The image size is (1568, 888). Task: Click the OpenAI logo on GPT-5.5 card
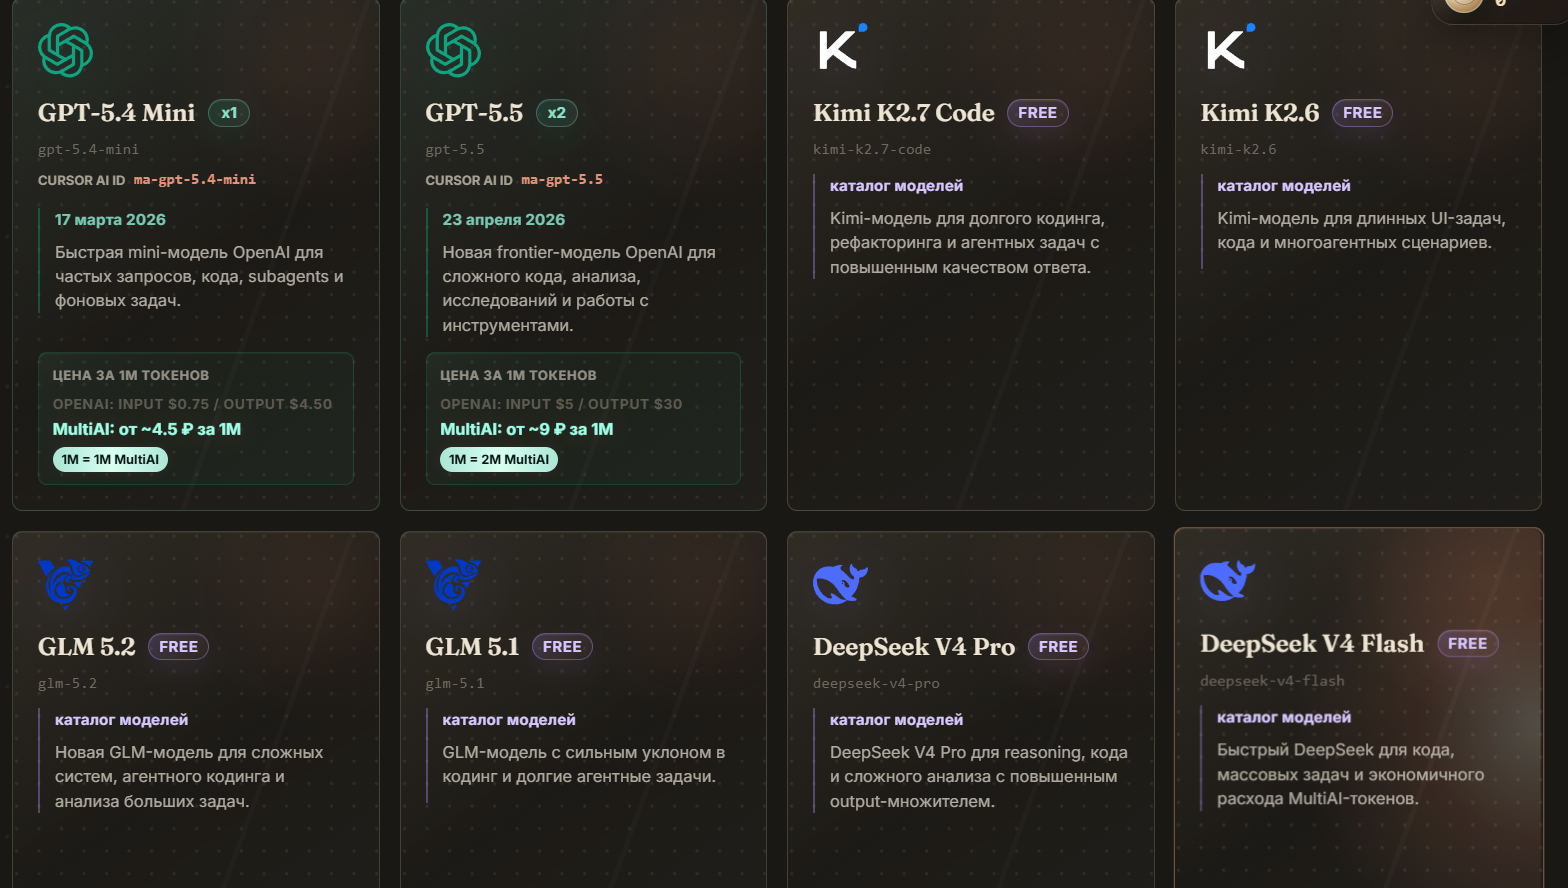tap(453, 50)
